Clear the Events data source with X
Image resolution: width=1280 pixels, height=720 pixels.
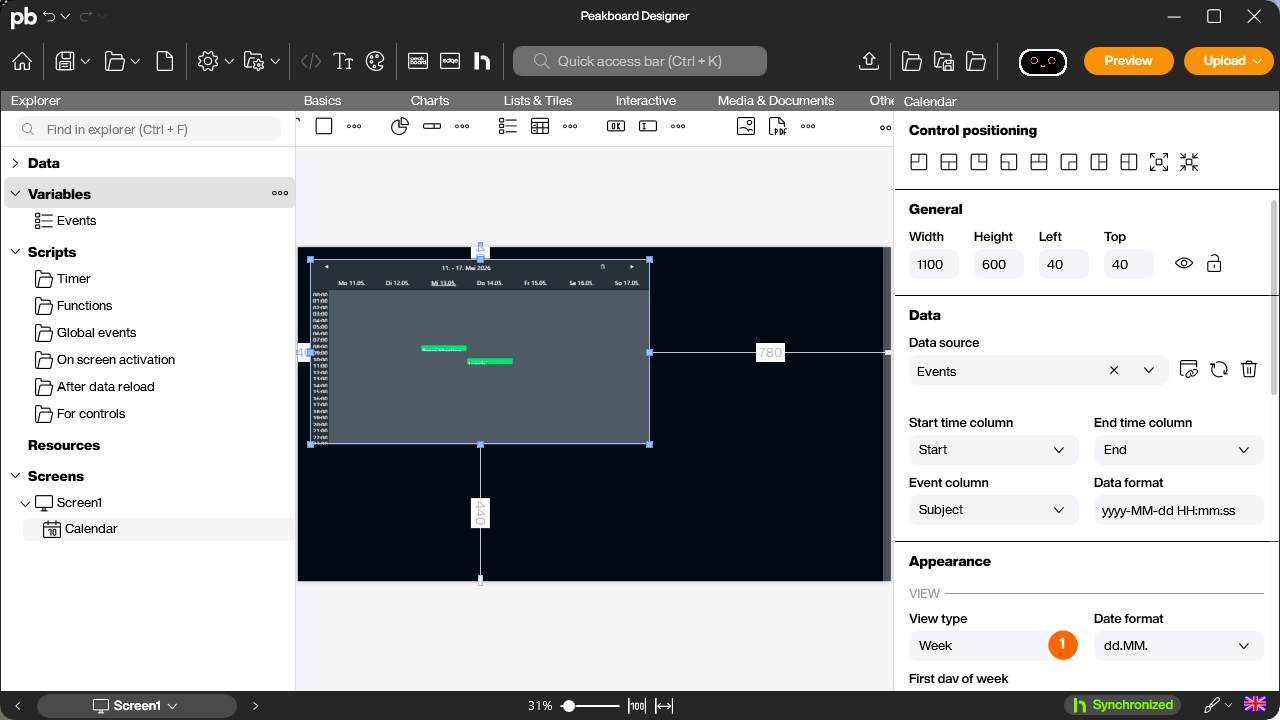click(1114, 371)
